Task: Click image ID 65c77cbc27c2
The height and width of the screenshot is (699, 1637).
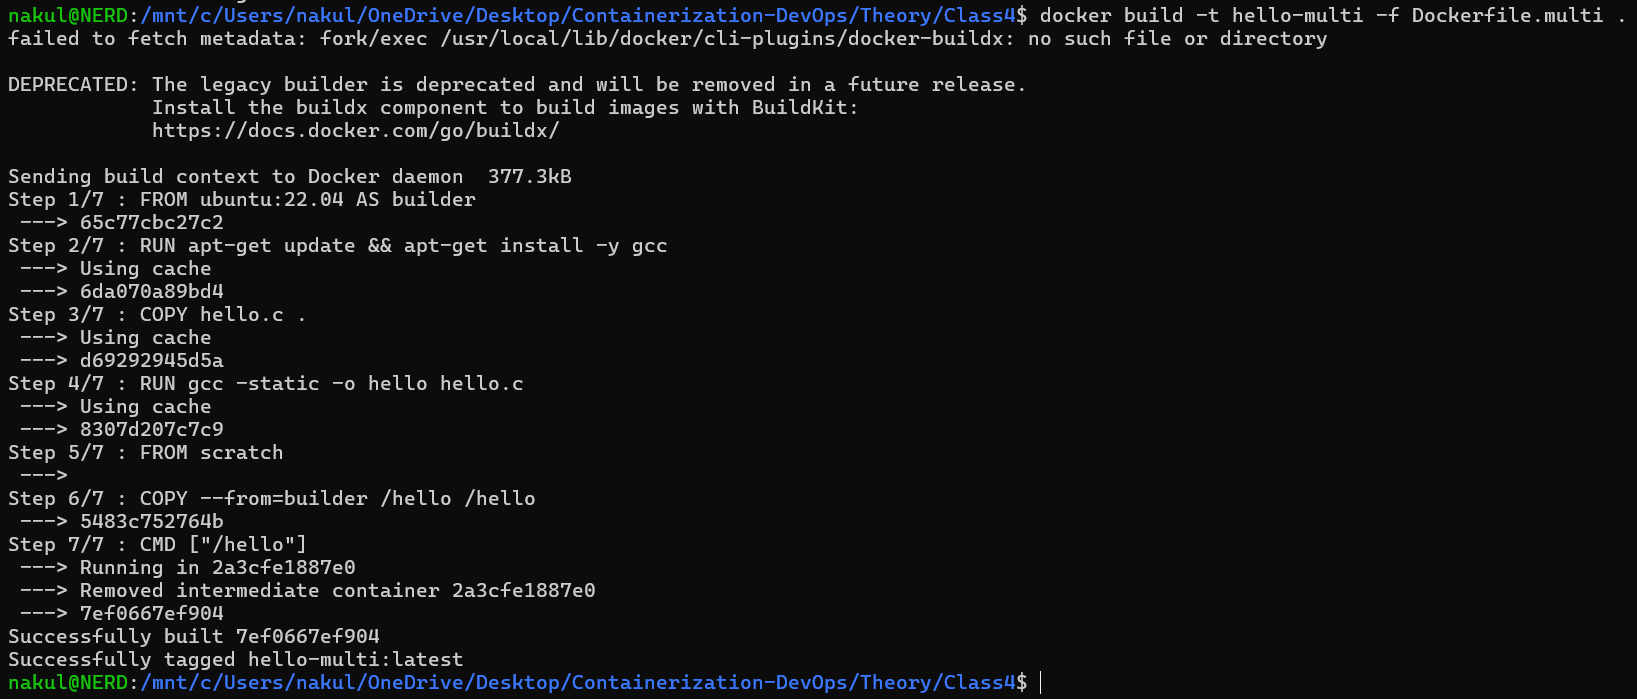Action: 151,223
